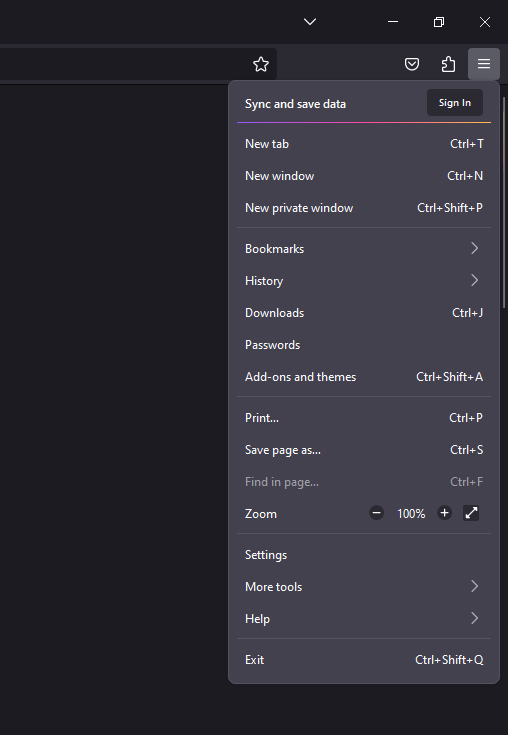Click the zoom out minus button
Screen dimensions: 508x735
[376, 513]
